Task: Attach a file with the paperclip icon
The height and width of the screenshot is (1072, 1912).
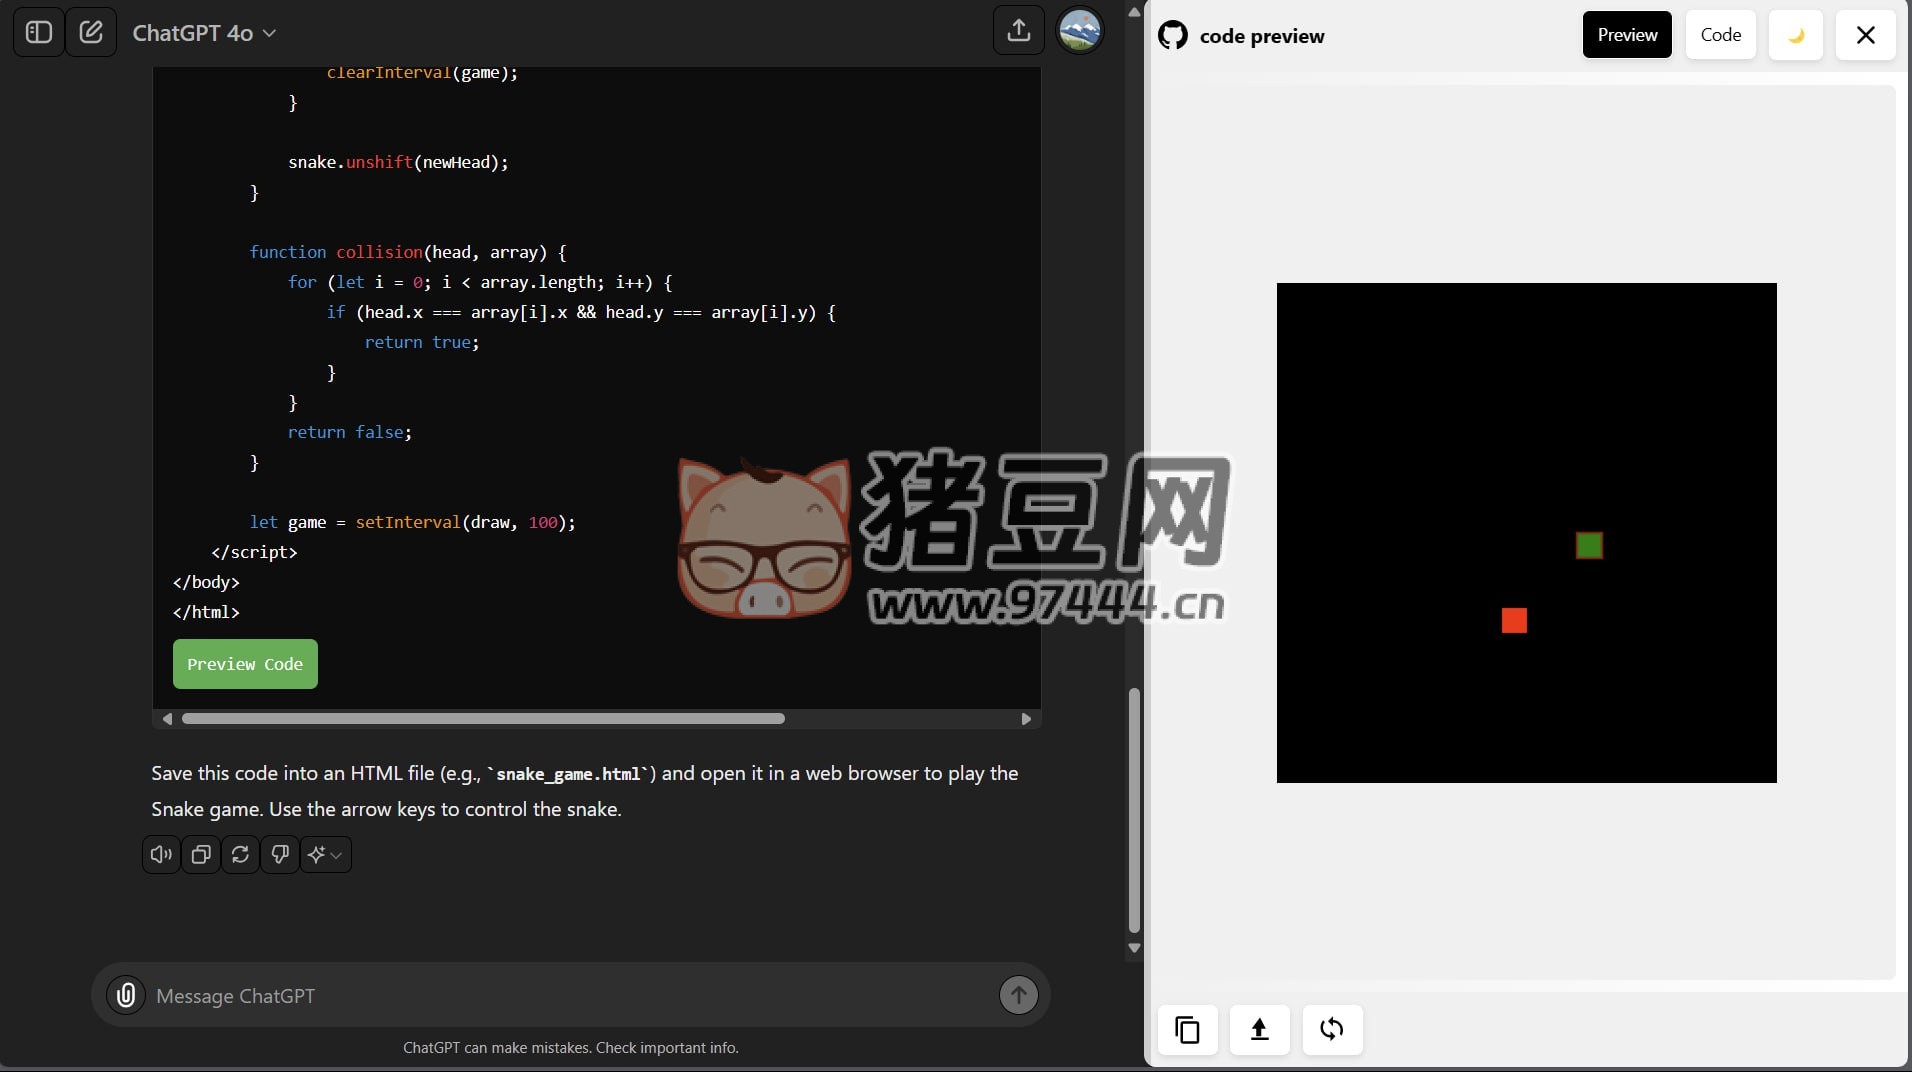Action: [126, 996]
